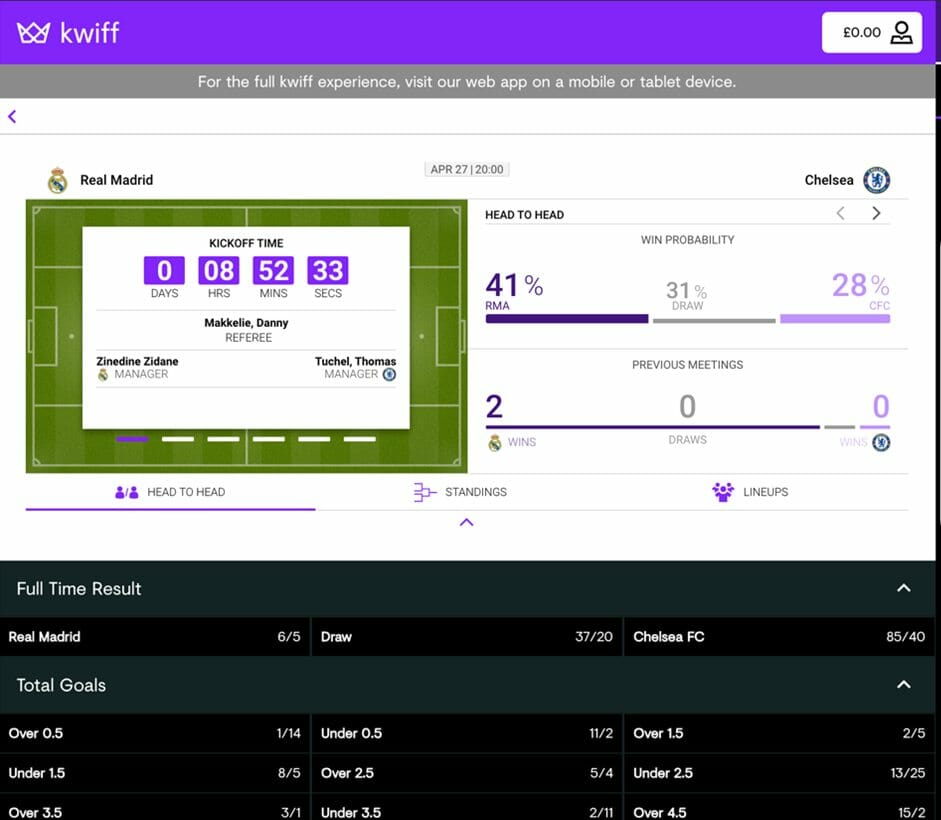The width and height of the screenshot is (941, 820).
Task: Click the small Real Madrid badge by Zidane
Action: [103, 375]
